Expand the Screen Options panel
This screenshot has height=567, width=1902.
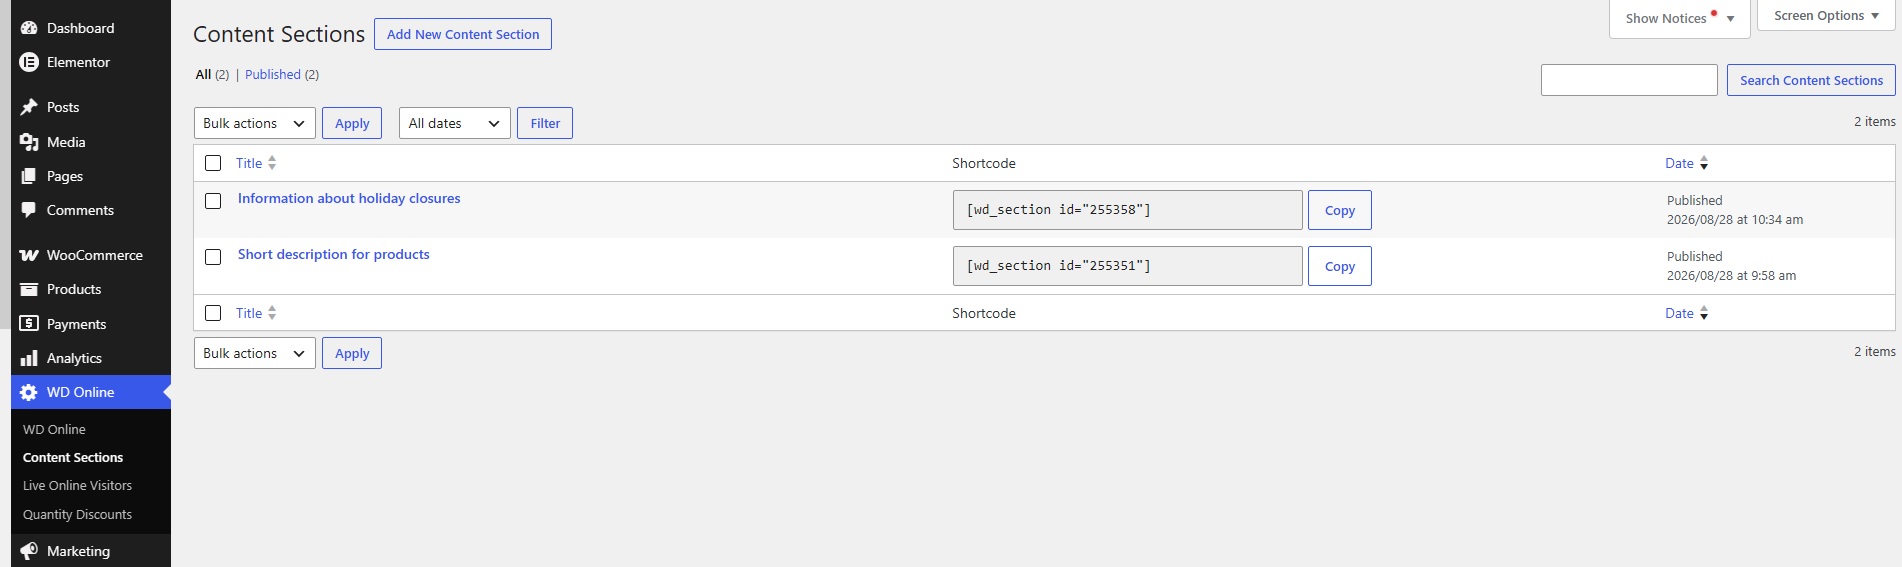tap(1826, 16)
